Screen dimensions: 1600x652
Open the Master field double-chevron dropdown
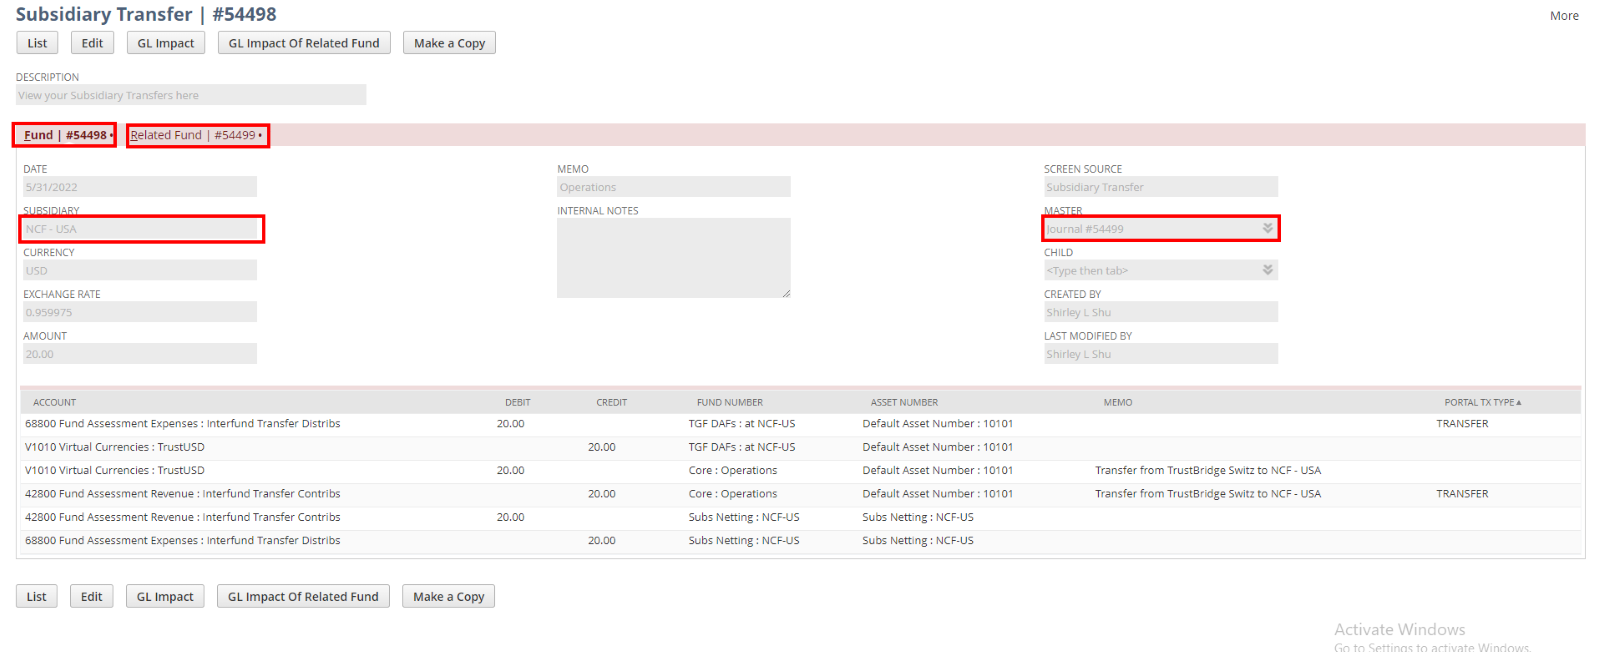point(1267,228)
